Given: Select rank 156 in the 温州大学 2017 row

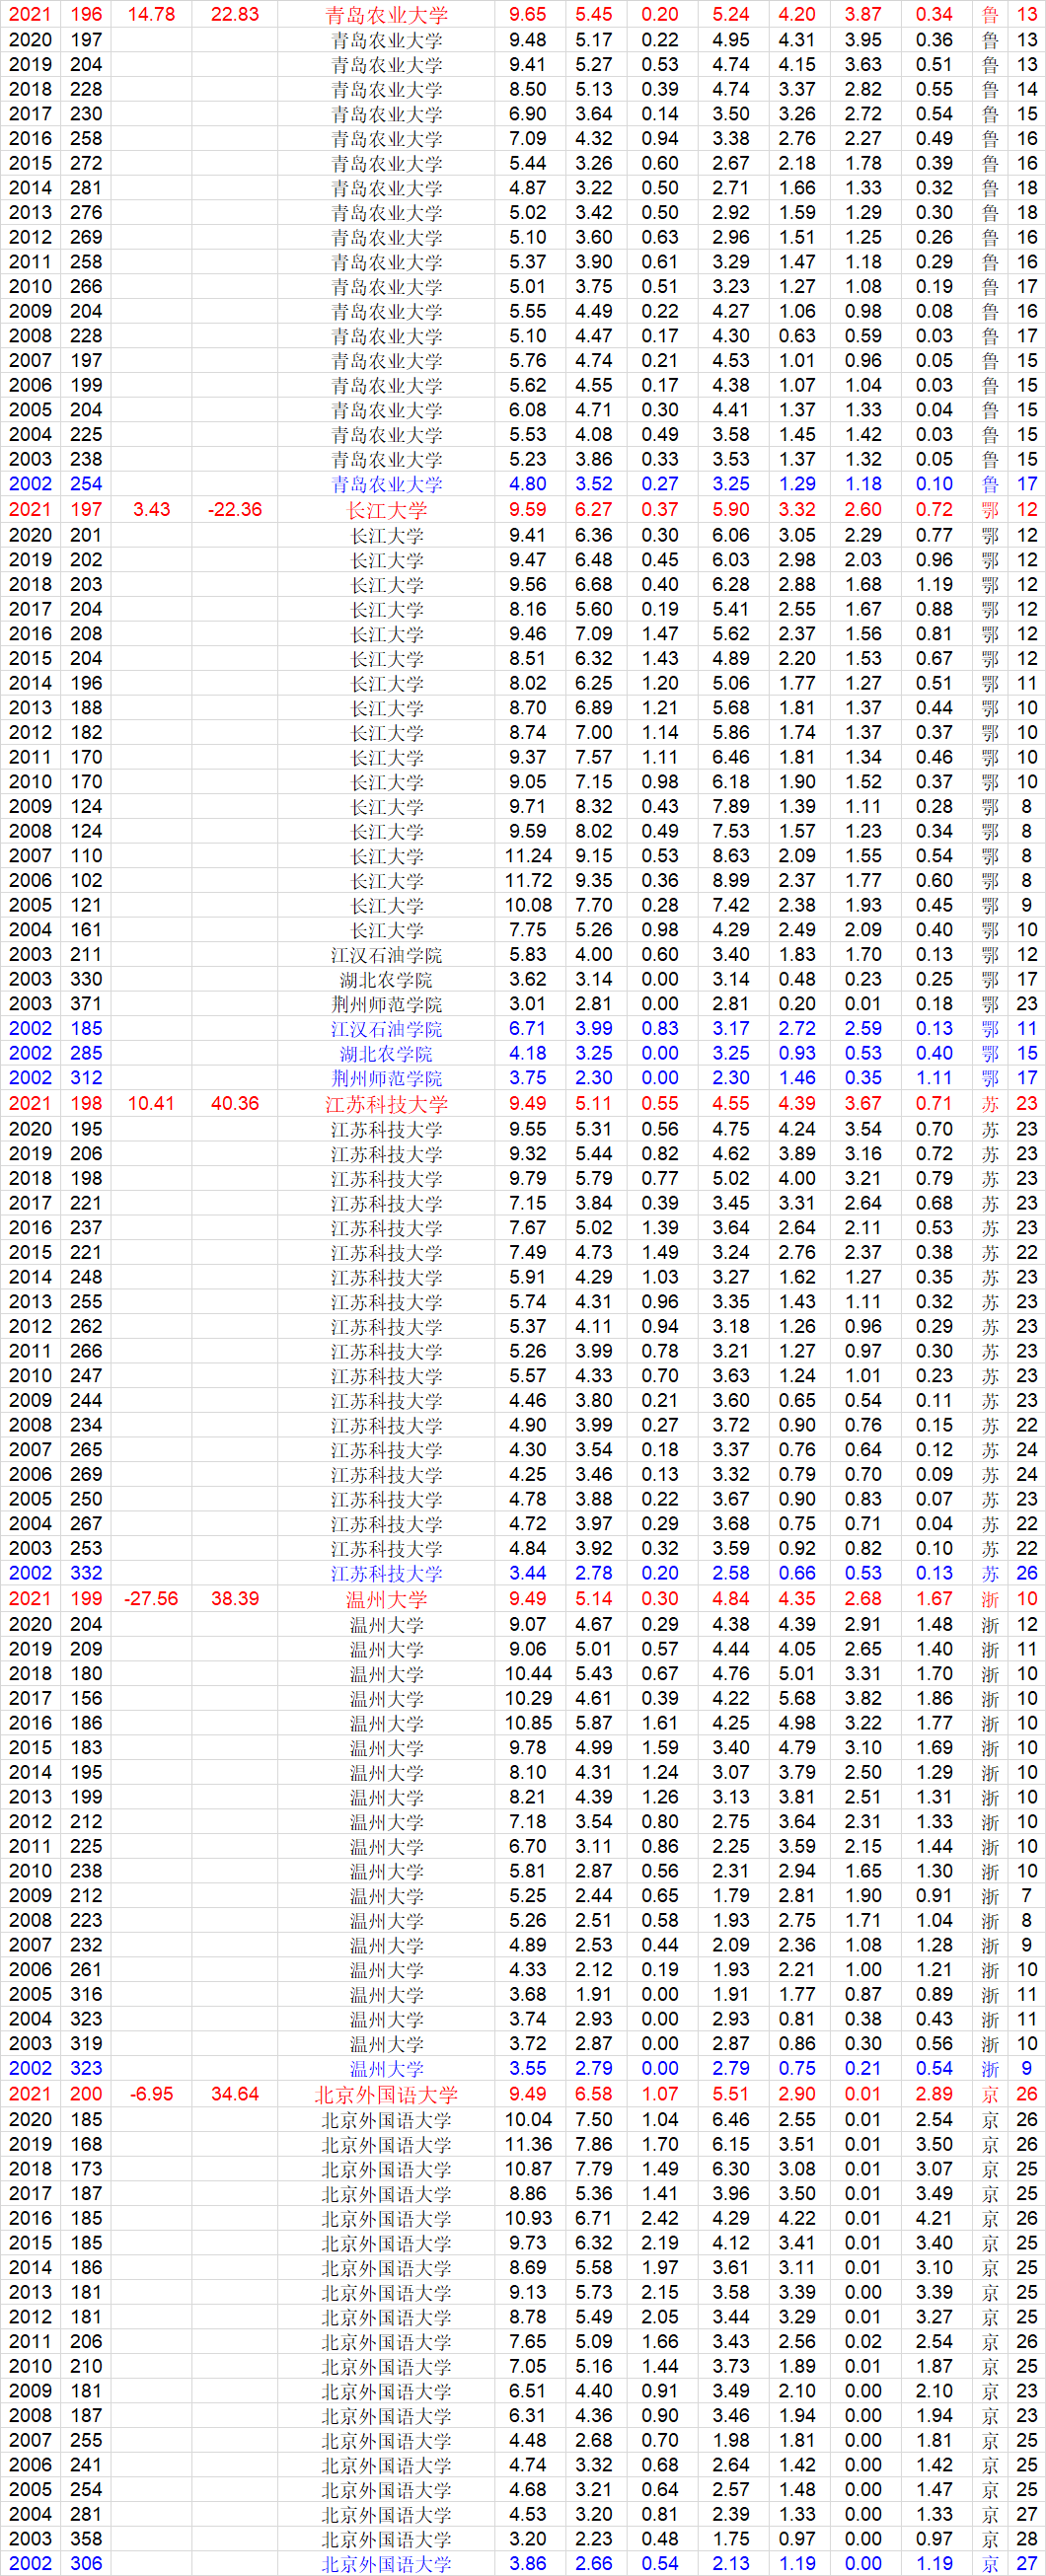Looking at the screenshot, I should (86, 1698).
